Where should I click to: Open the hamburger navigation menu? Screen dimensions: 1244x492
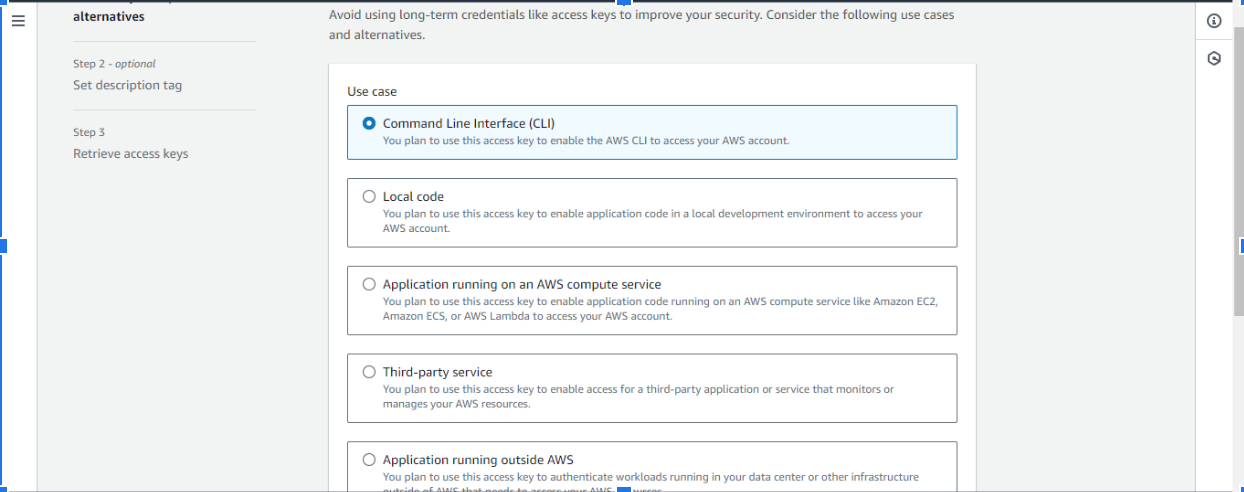tap(18, 21)
